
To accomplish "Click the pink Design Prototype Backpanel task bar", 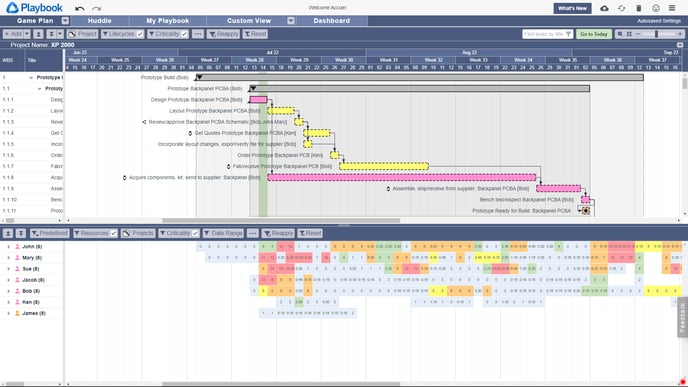I will coord(258,100).
